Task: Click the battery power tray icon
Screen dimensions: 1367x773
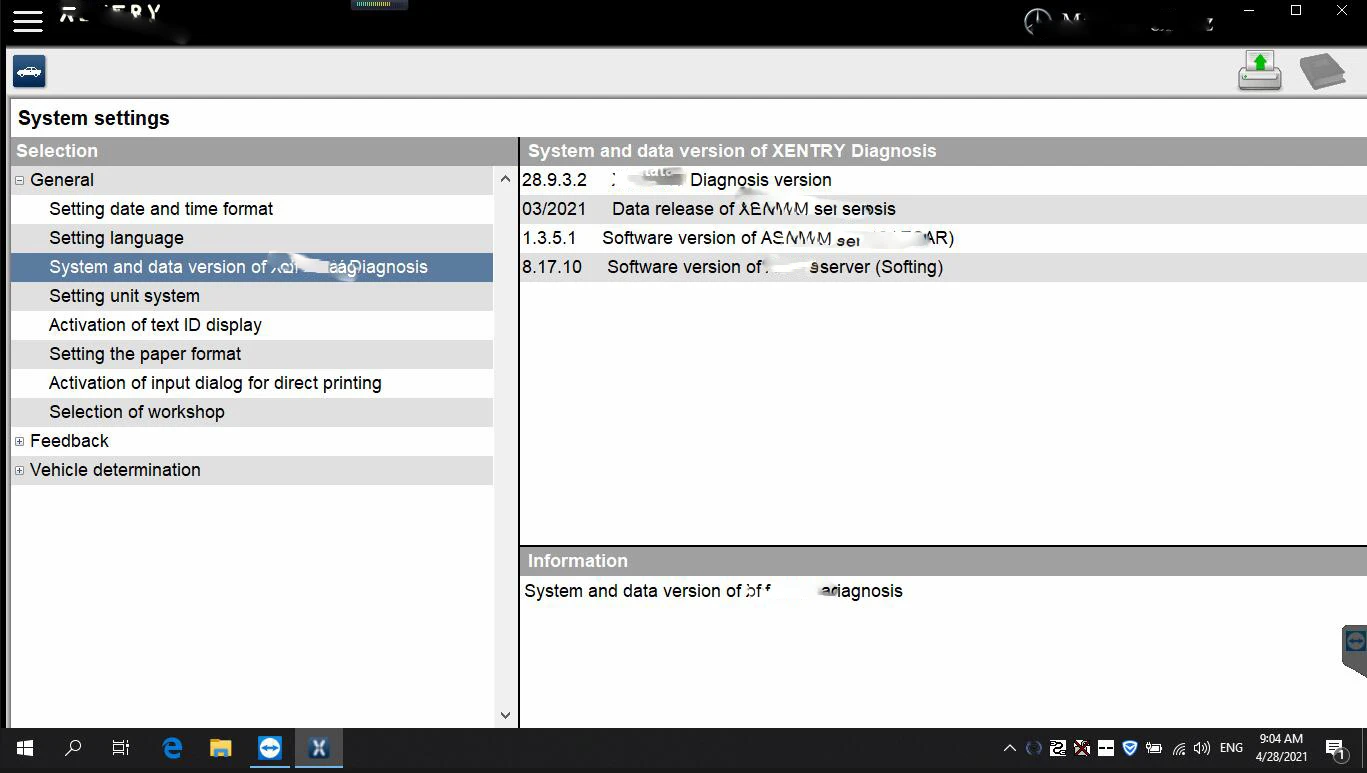Action: (1154, 748)
